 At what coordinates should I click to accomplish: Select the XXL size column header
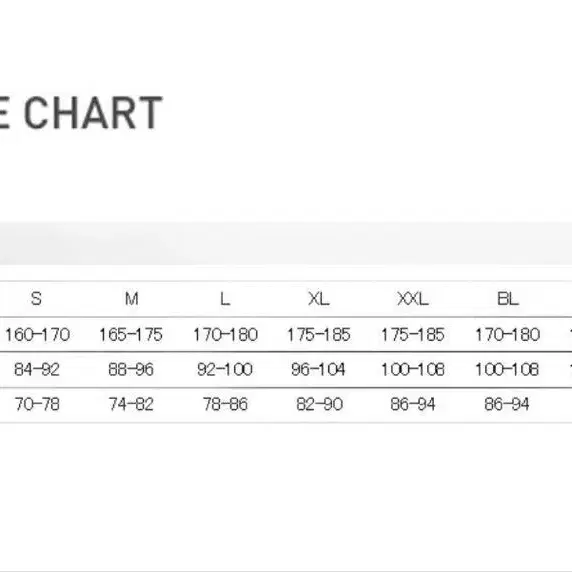coord(413,299)
